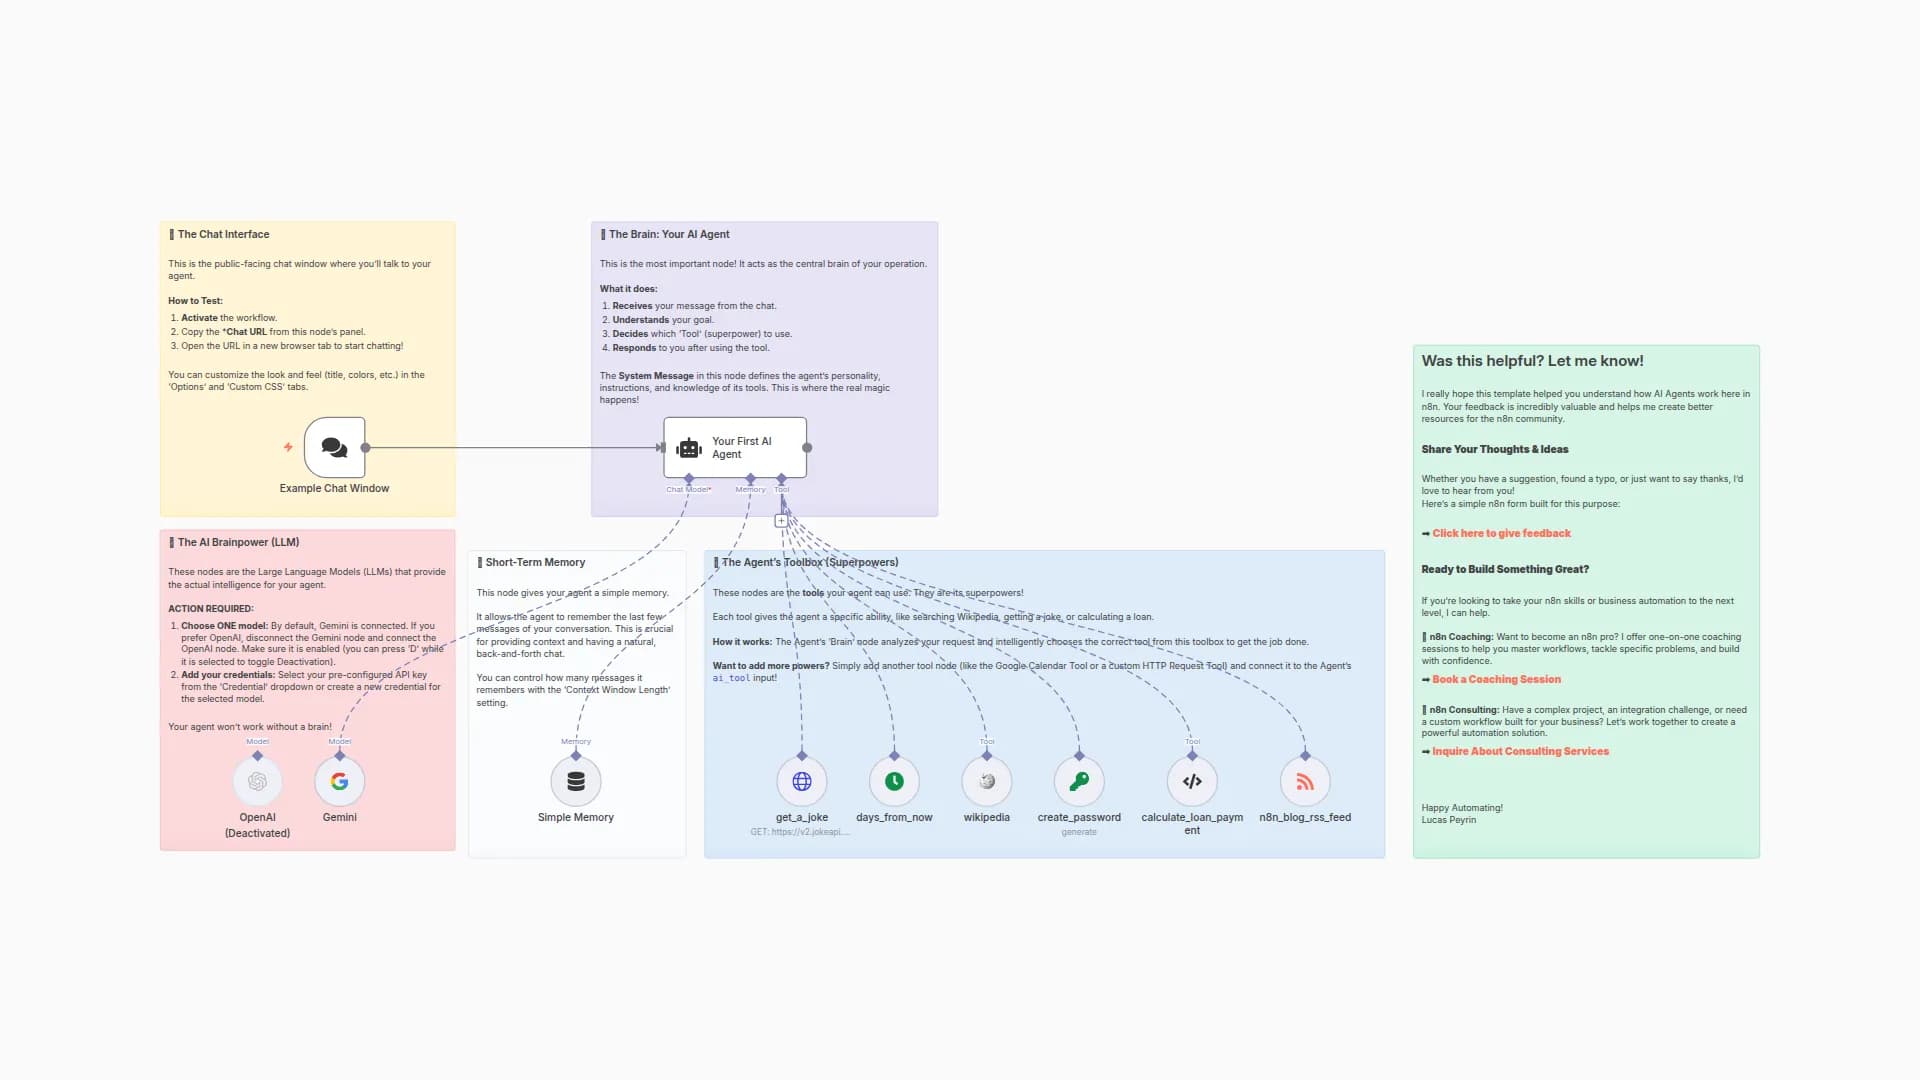Viewport: 1920px width, 1080px height.
Task: Select the Gemini model node
Action: click(340, 781)
